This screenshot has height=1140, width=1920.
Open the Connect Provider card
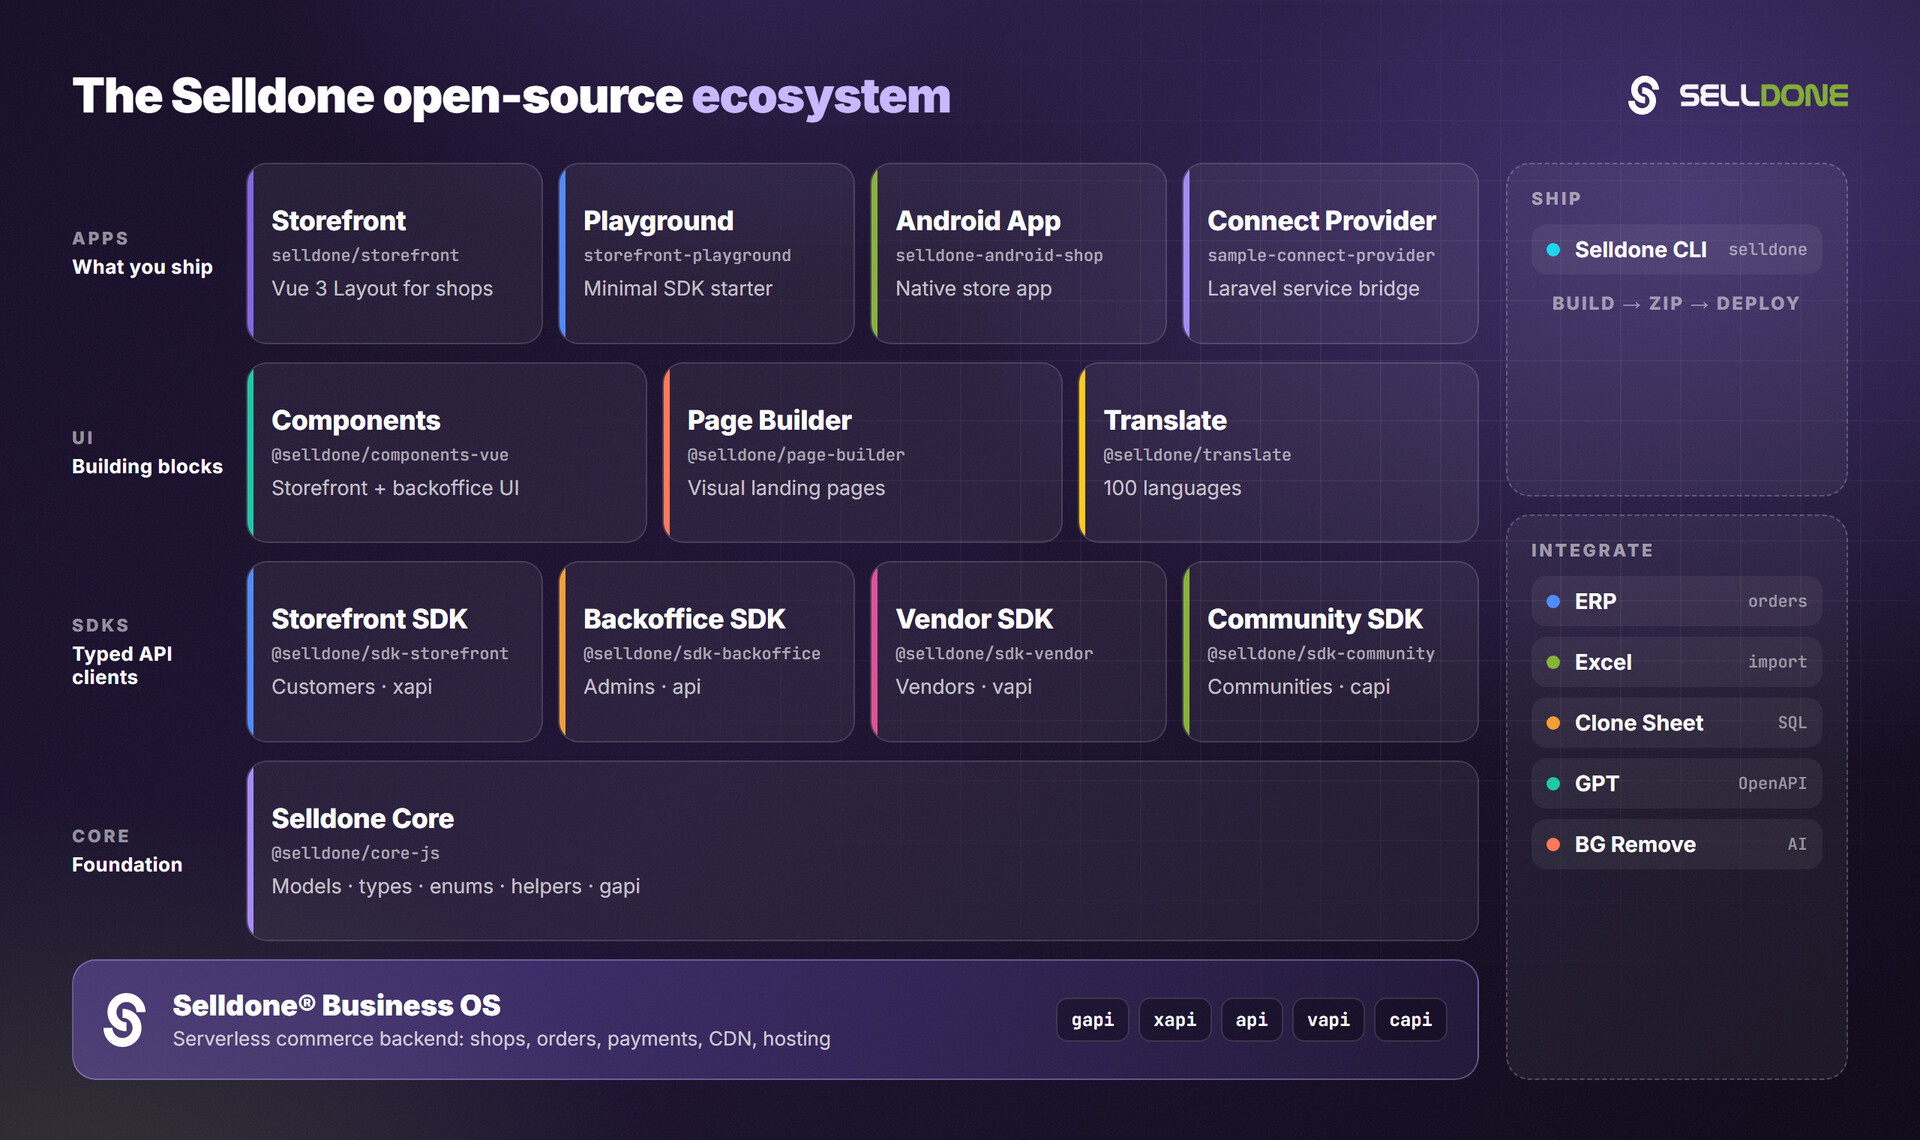point(1331,254)
